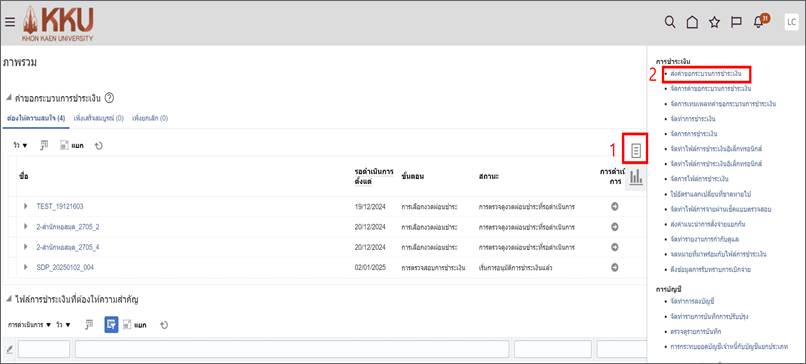Expand the 2705_2 request row
806x364 pixels.
pyautogui.click(x=26, y=227)
